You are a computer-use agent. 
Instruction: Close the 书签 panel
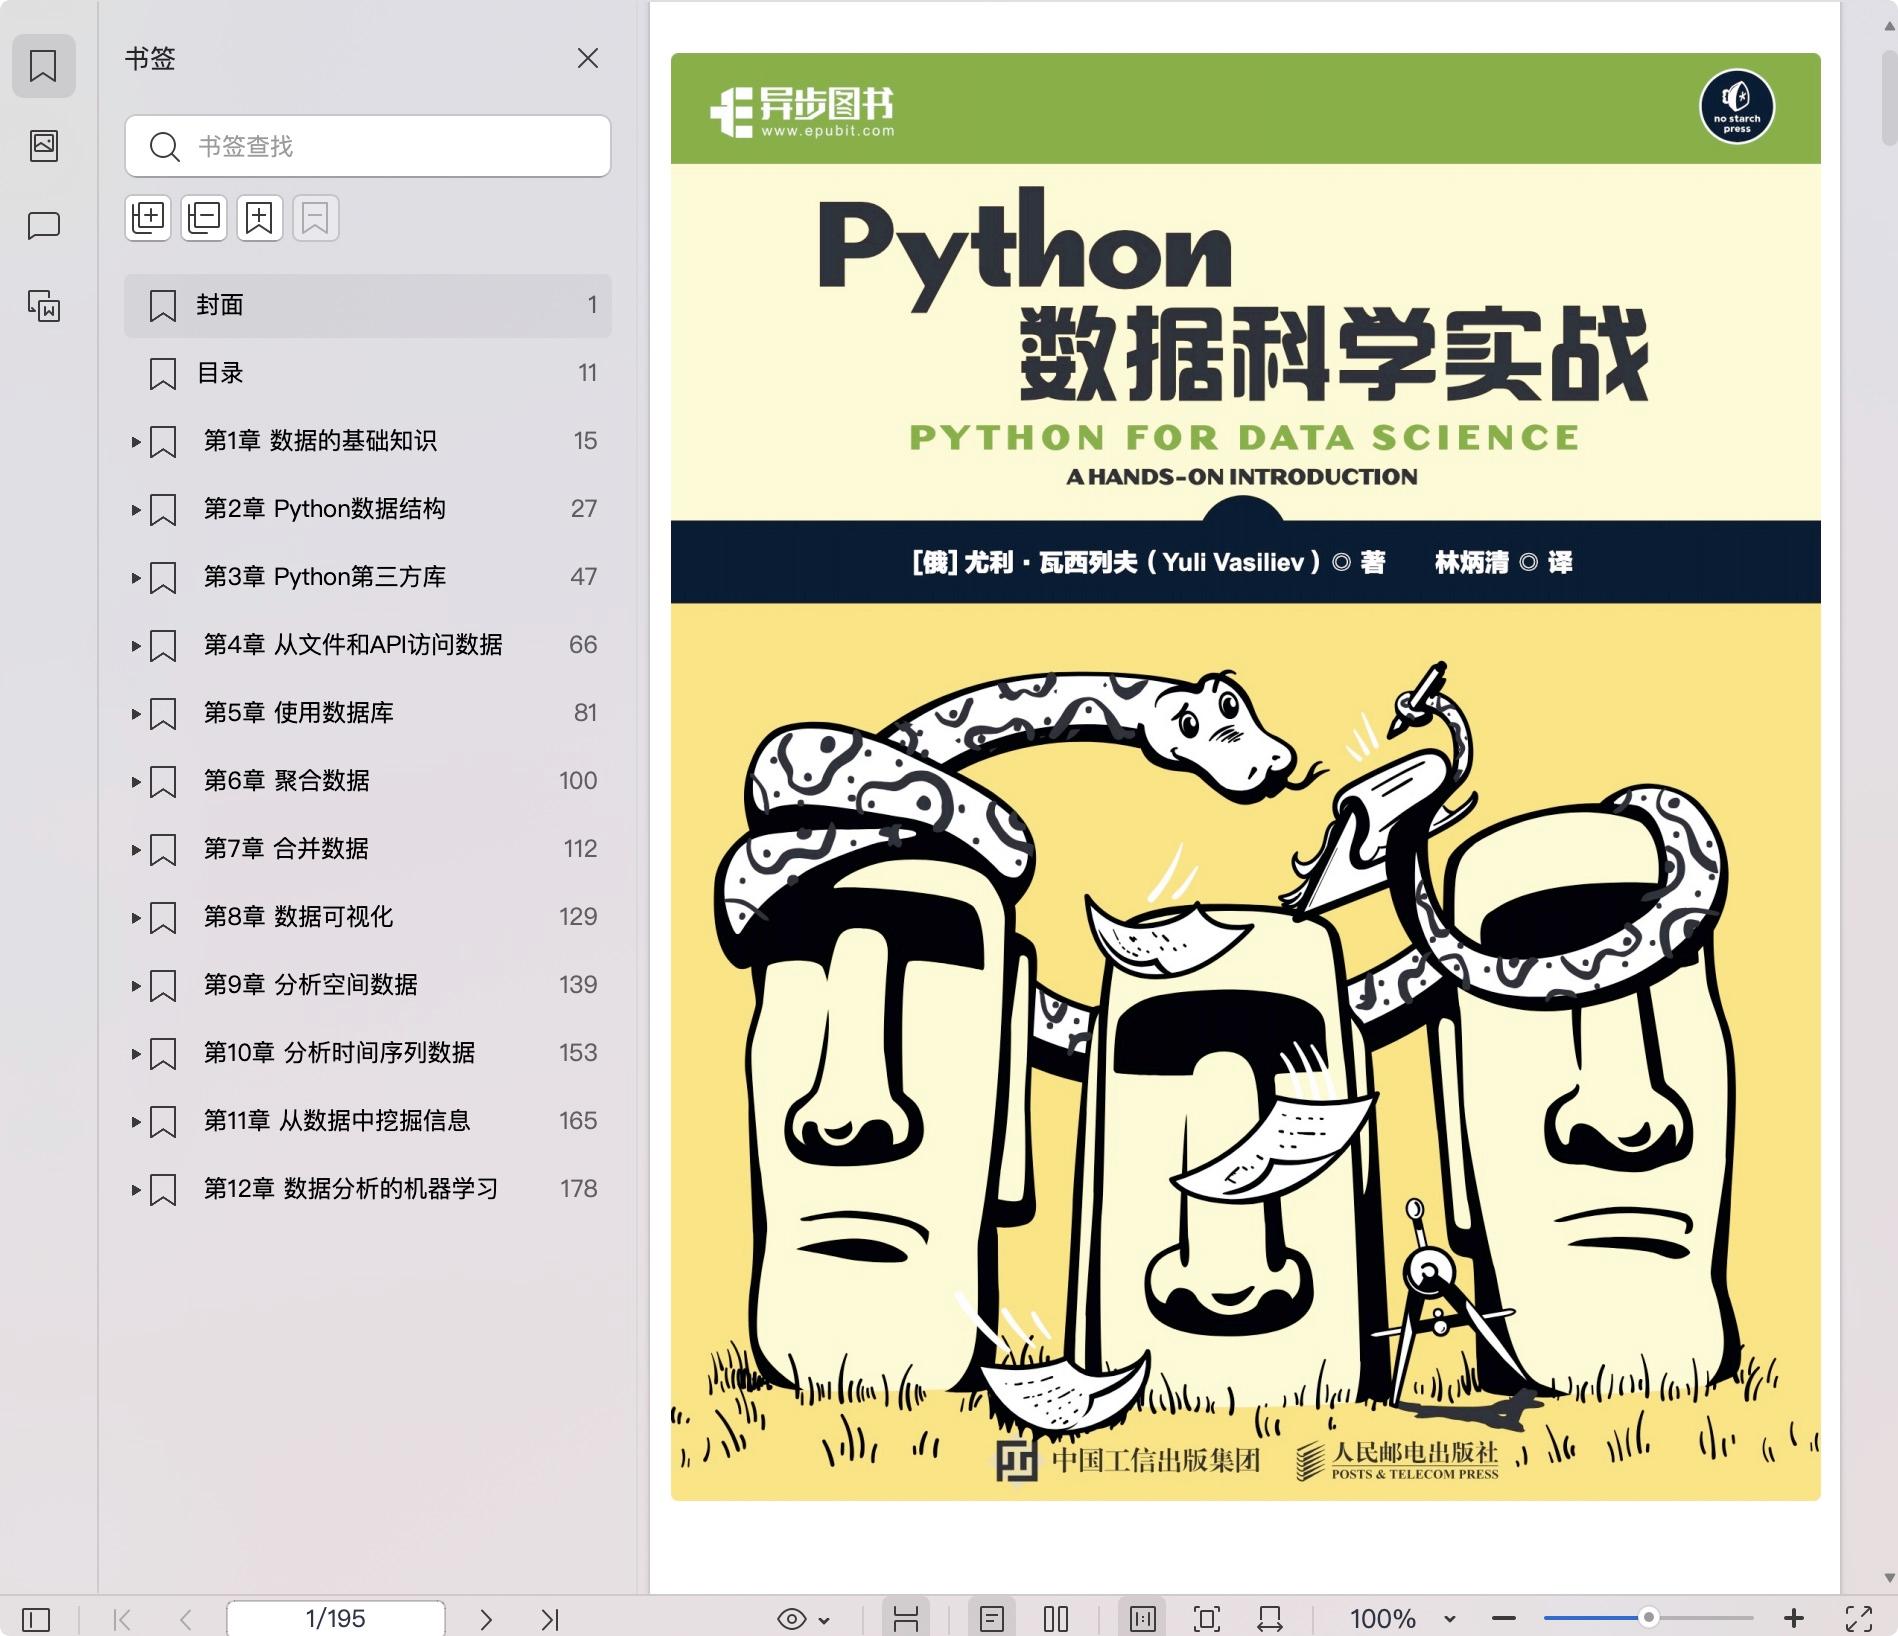pos(588,58)
